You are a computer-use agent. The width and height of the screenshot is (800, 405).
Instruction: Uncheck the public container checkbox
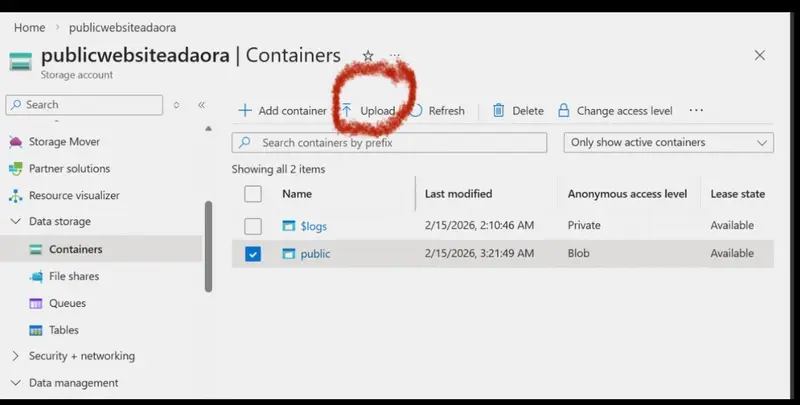[x=253, y=254]
